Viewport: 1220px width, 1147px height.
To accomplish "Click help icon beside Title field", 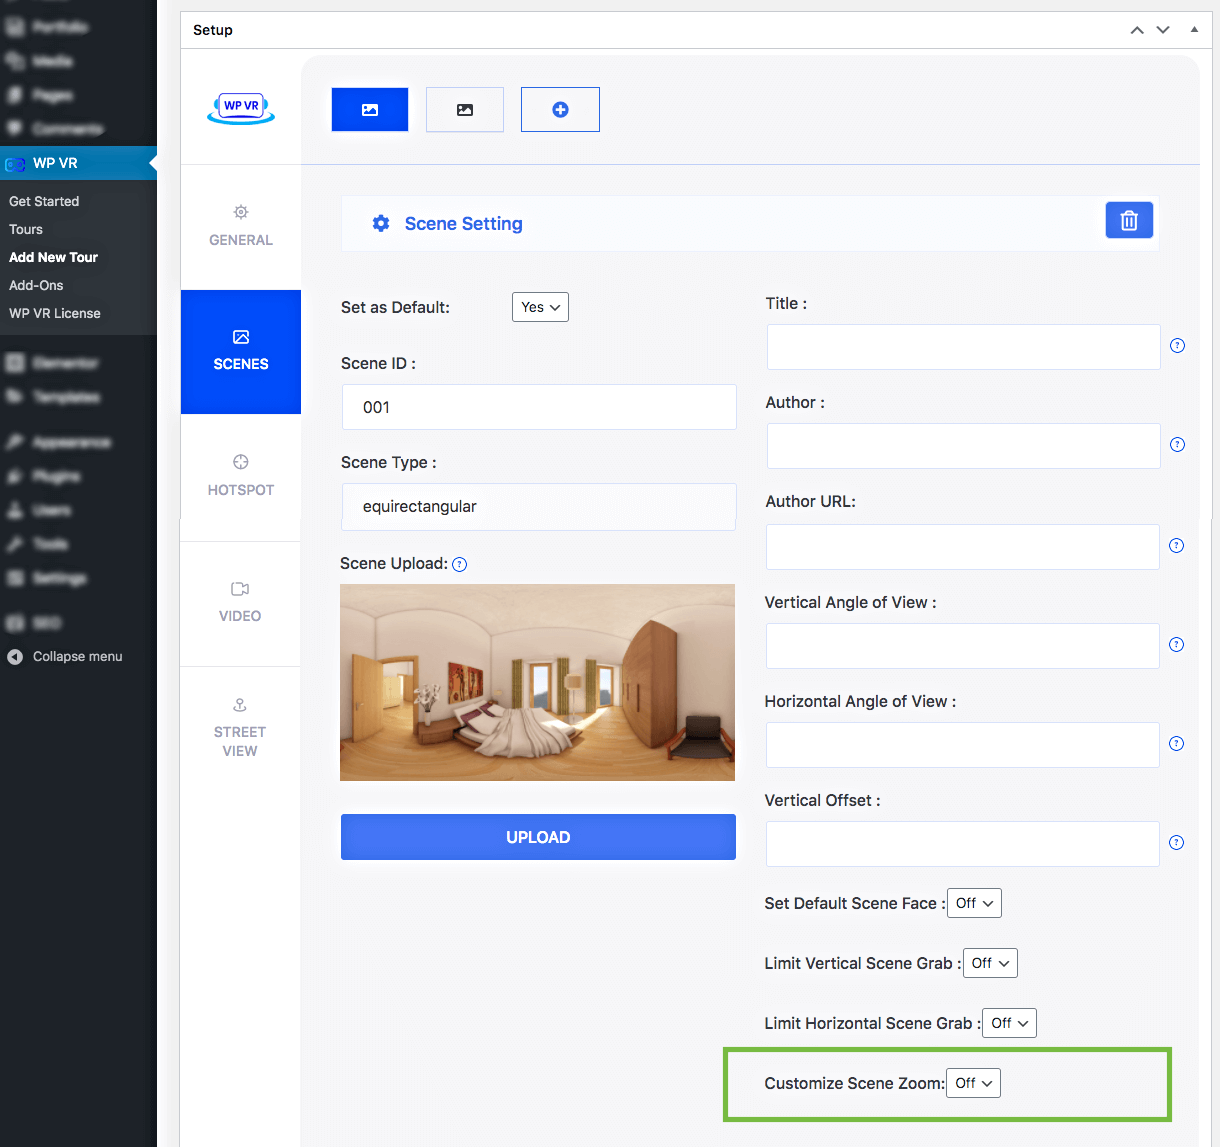I will point(1177,346).
